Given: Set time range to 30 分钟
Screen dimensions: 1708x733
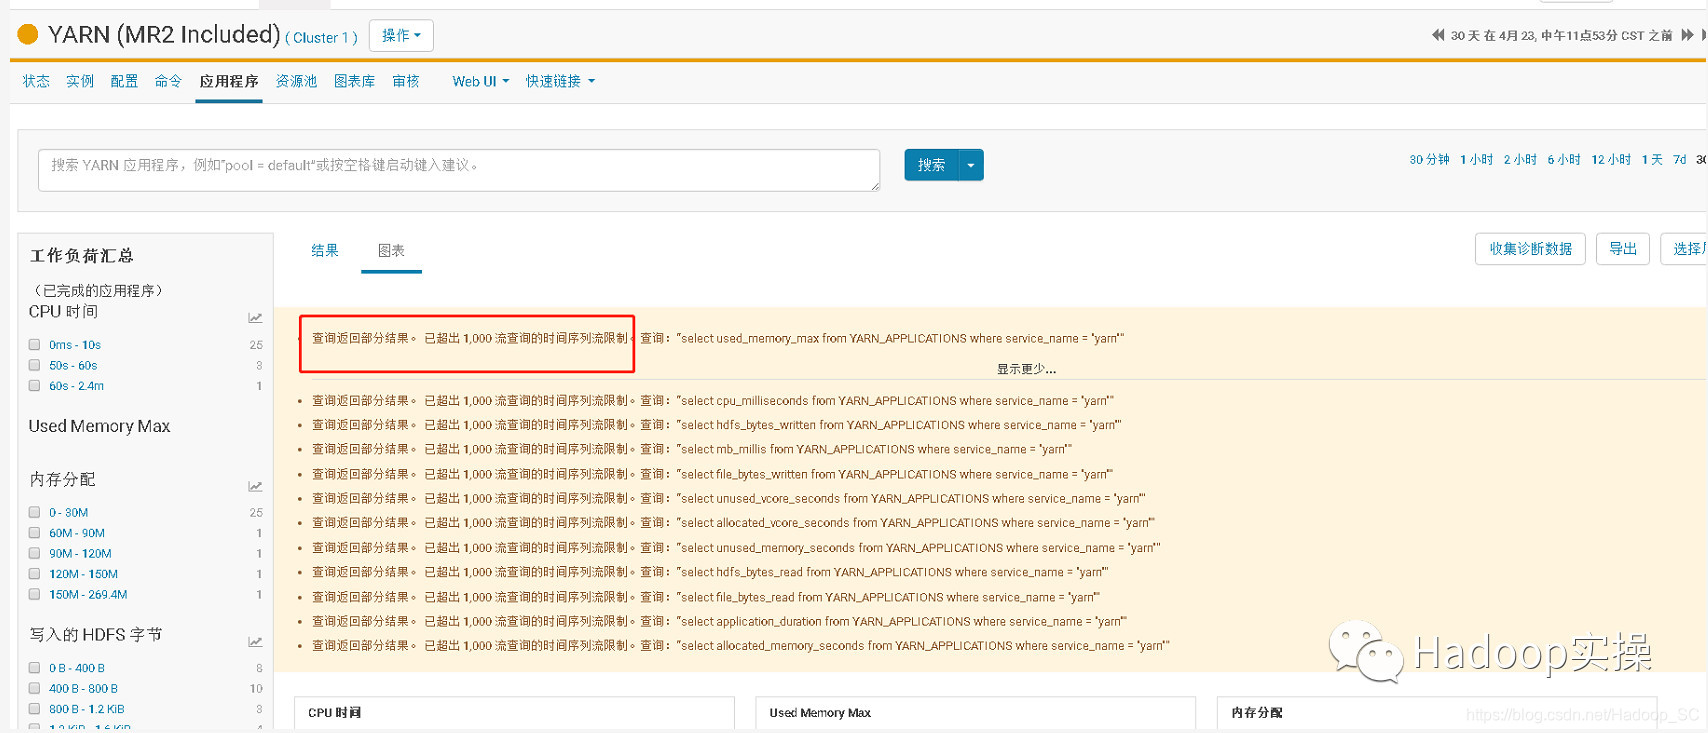Looking at the screenshot, I should 1429,160.
